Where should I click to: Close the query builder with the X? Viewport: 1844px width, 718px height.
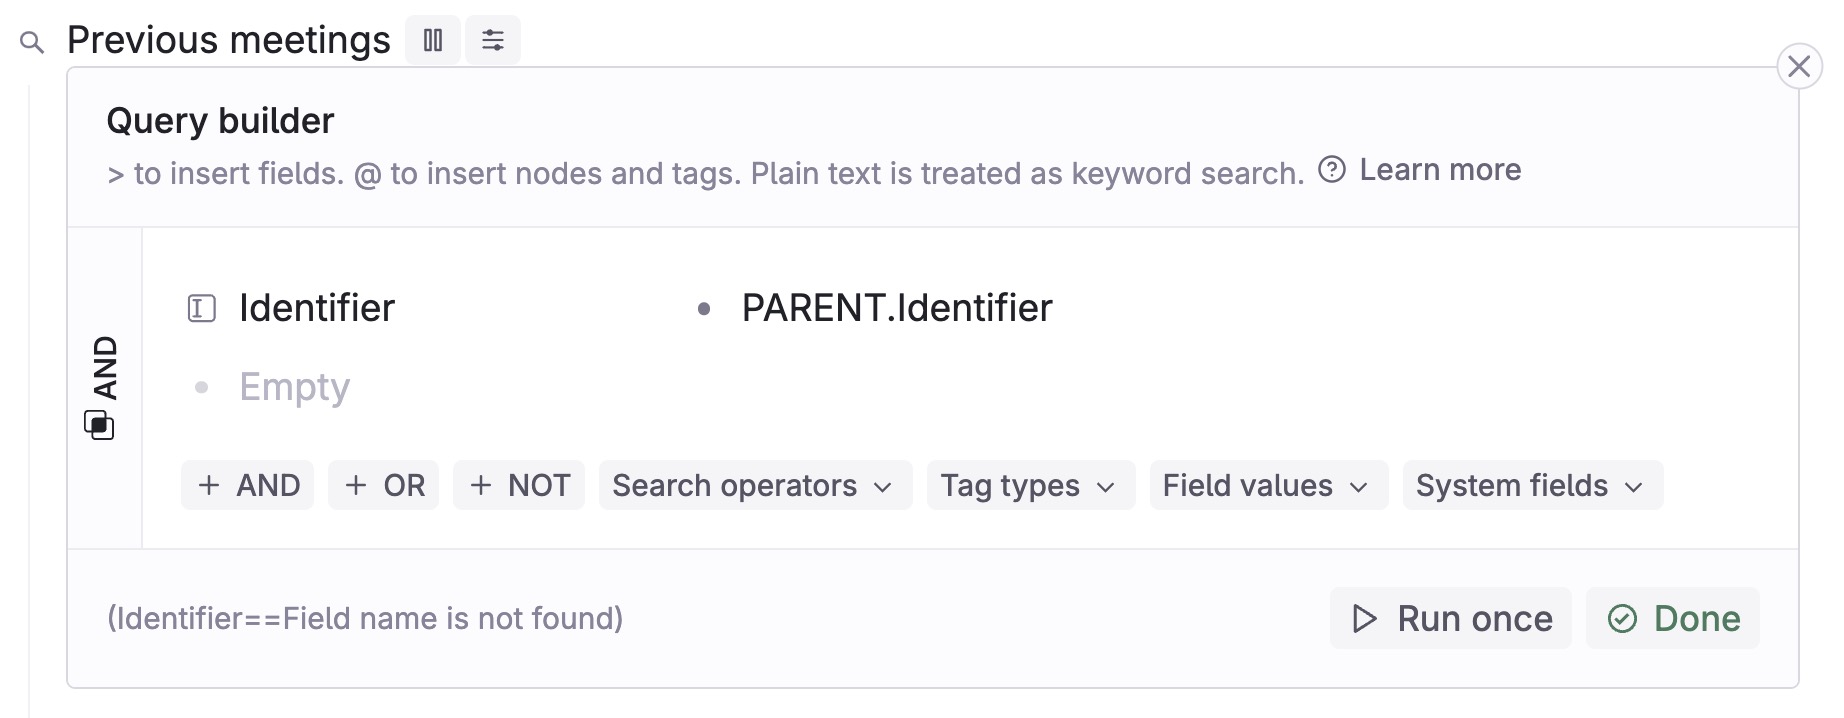(x=1799, y=67)
